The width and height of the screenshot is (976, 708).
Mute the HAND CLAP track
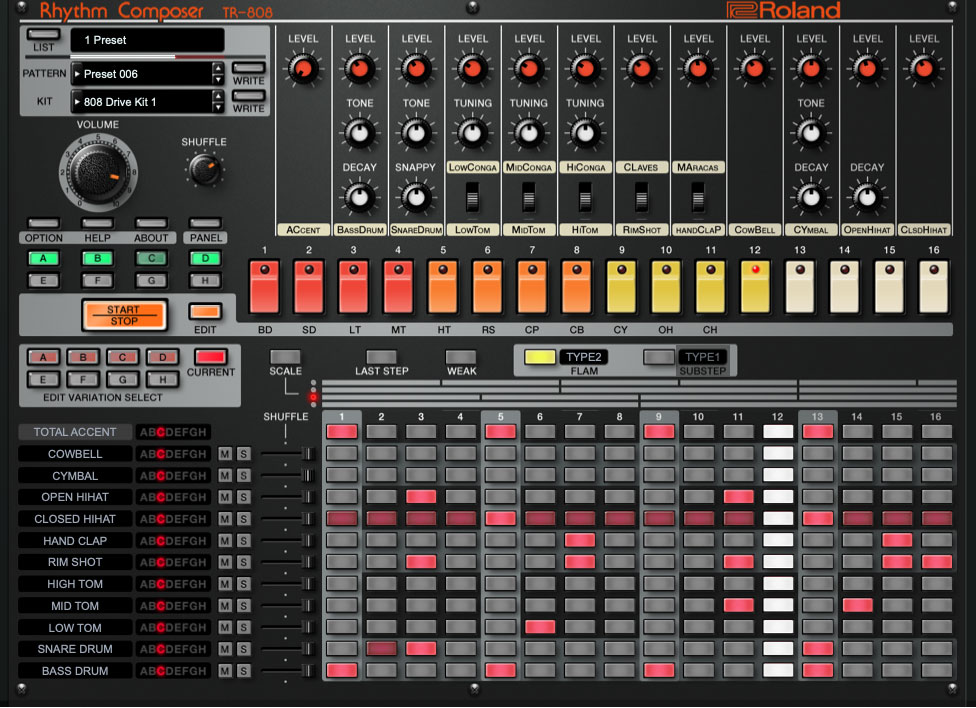tap(225, 540)
